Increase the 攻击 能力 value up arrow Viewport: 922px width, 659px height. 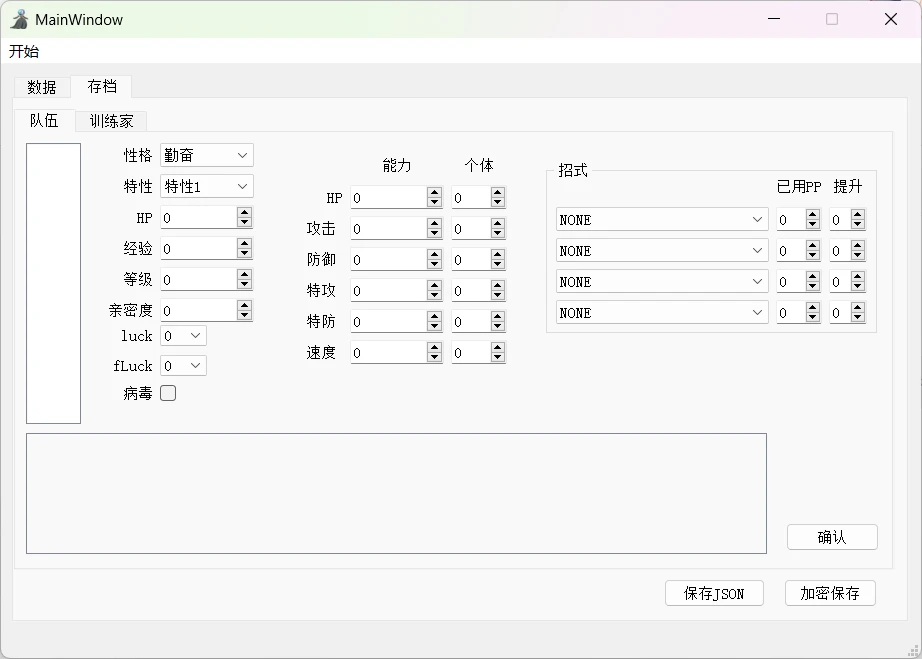tap(435, 223)
